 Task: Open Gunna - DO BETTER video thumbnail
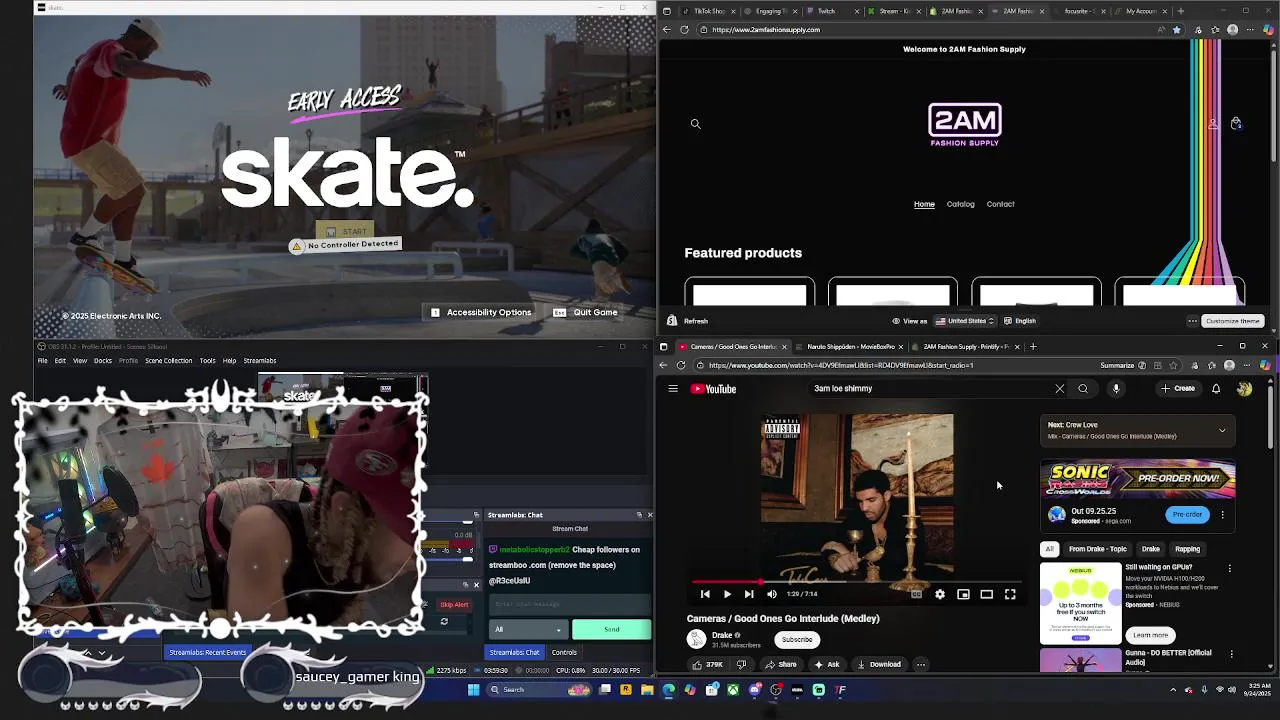(1081, 661)
